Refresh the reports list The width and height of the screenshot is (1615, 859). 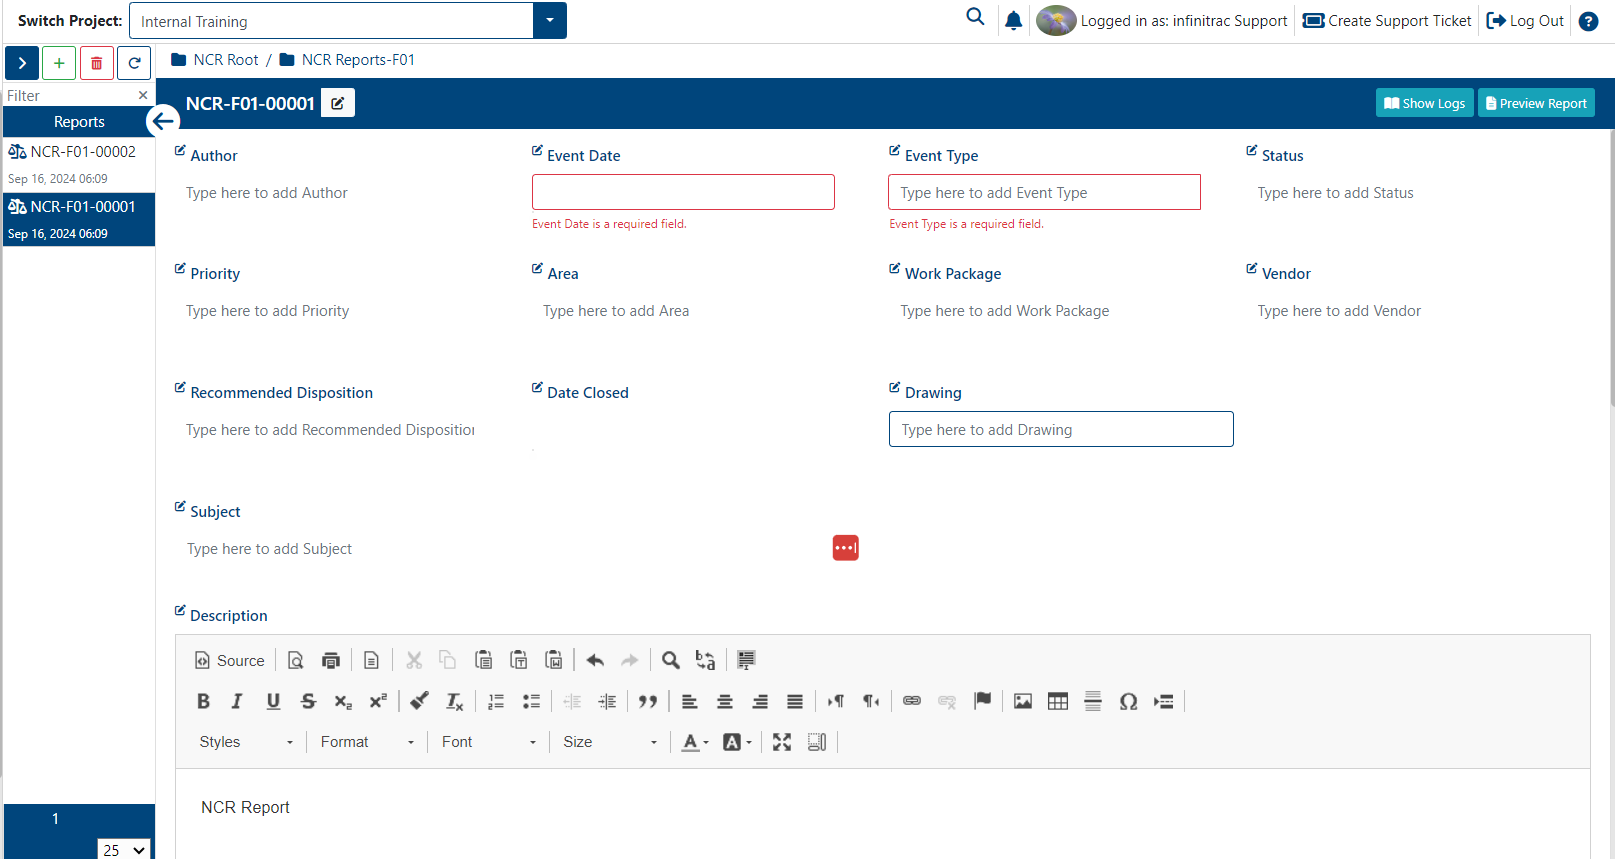pos(134,63)
